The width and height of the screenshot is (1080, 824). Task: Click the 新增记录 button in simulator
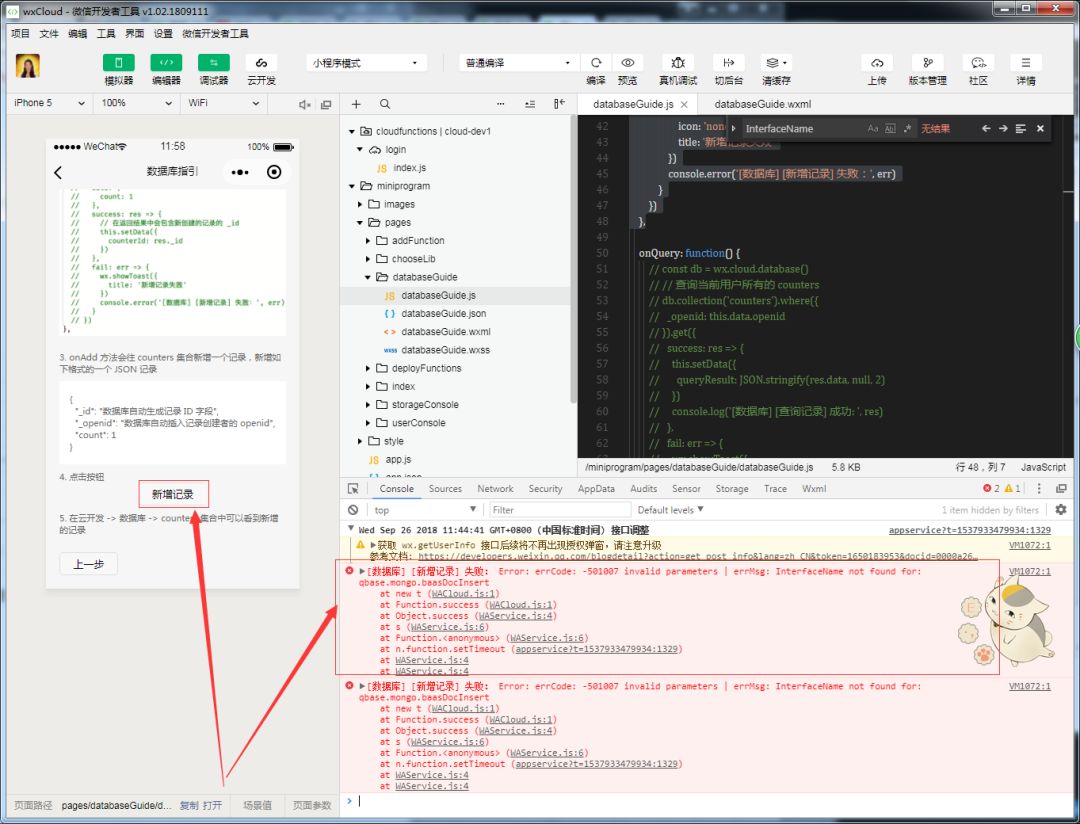click(173, 494)
